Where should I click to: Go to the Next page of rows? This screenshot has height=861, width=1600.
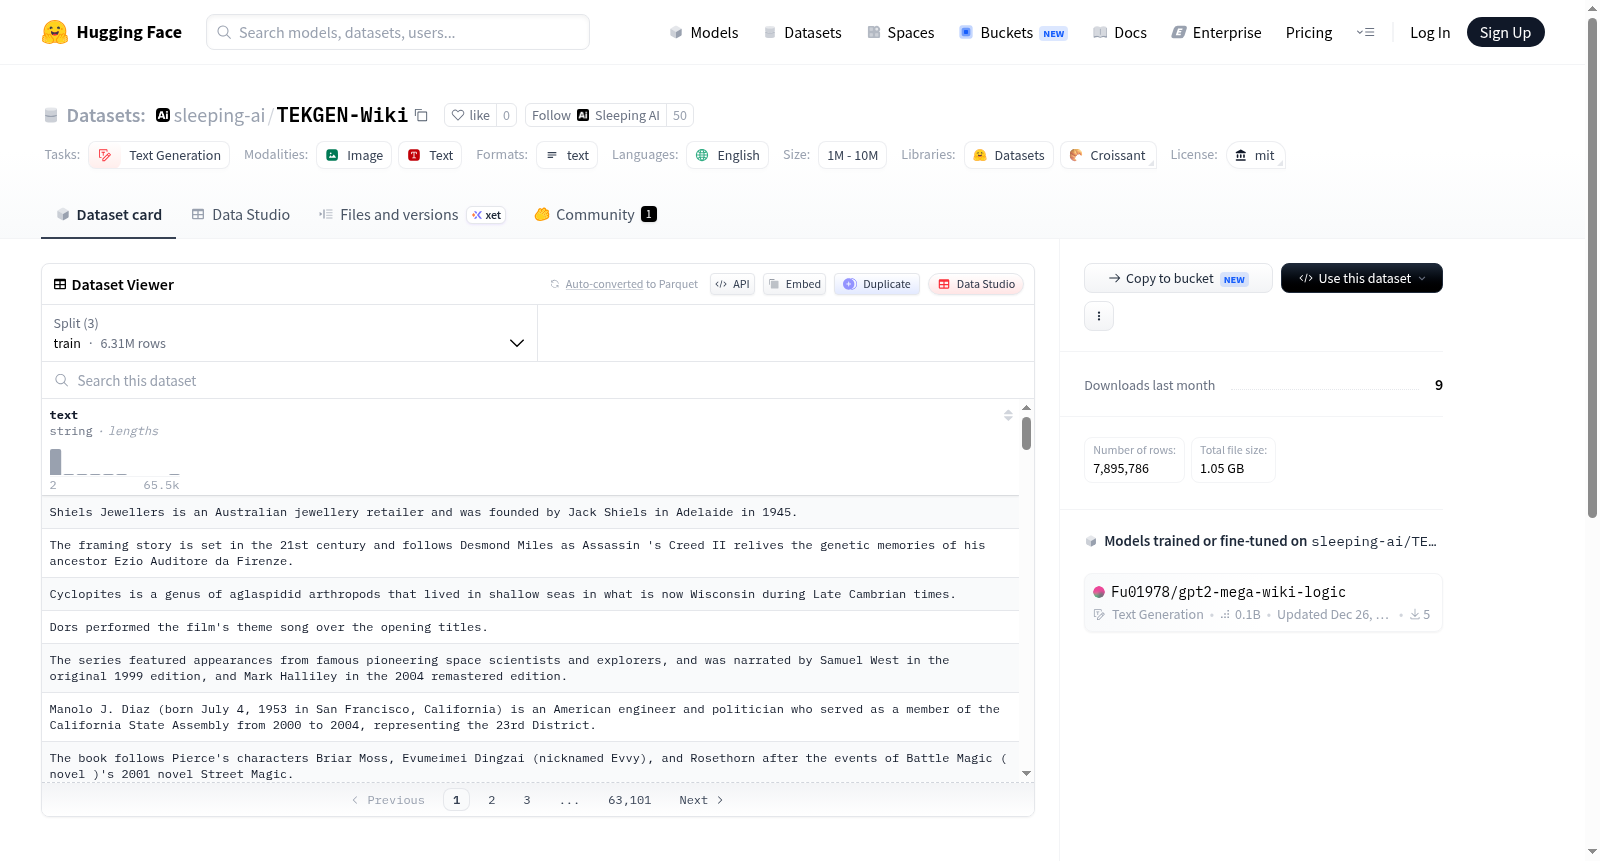pos(701,800)
